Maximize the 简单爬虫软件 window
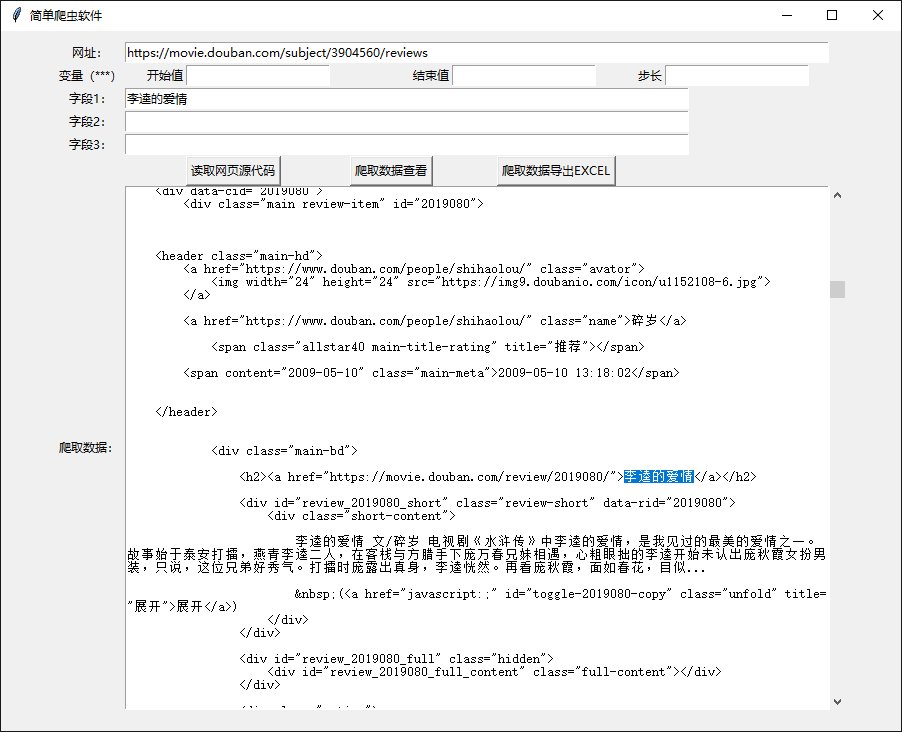The width and height of the screenshot is (902, 732). pyautogui.click(x=832, y=16)
